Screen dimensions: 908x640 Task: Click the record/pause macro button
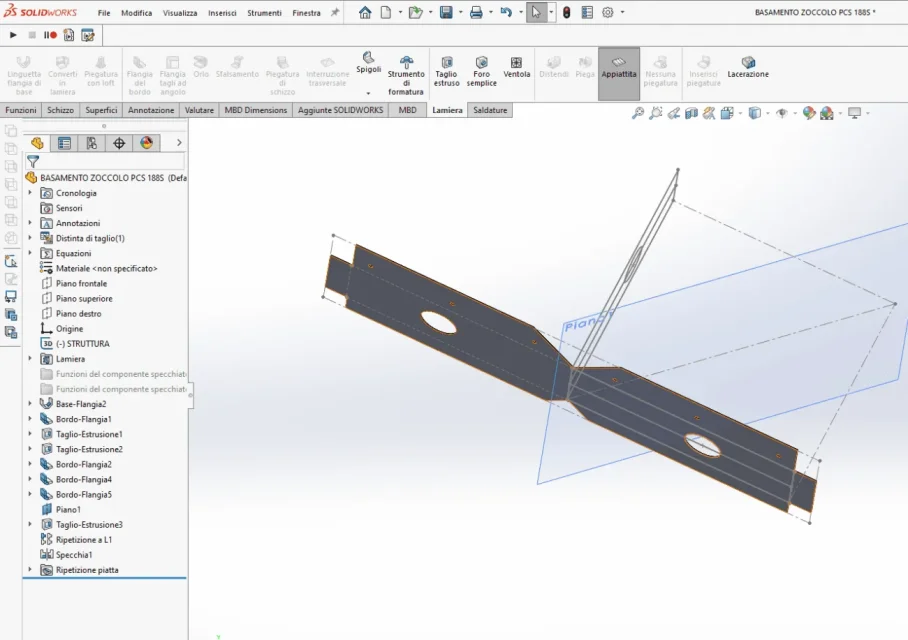click(50, 35)
